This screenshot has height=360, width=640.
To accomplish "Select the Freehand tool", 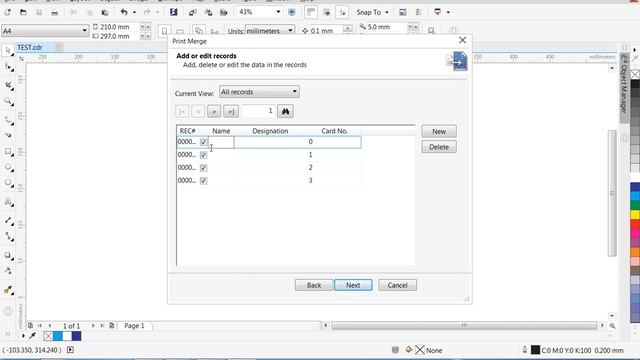I will point(8,120).
